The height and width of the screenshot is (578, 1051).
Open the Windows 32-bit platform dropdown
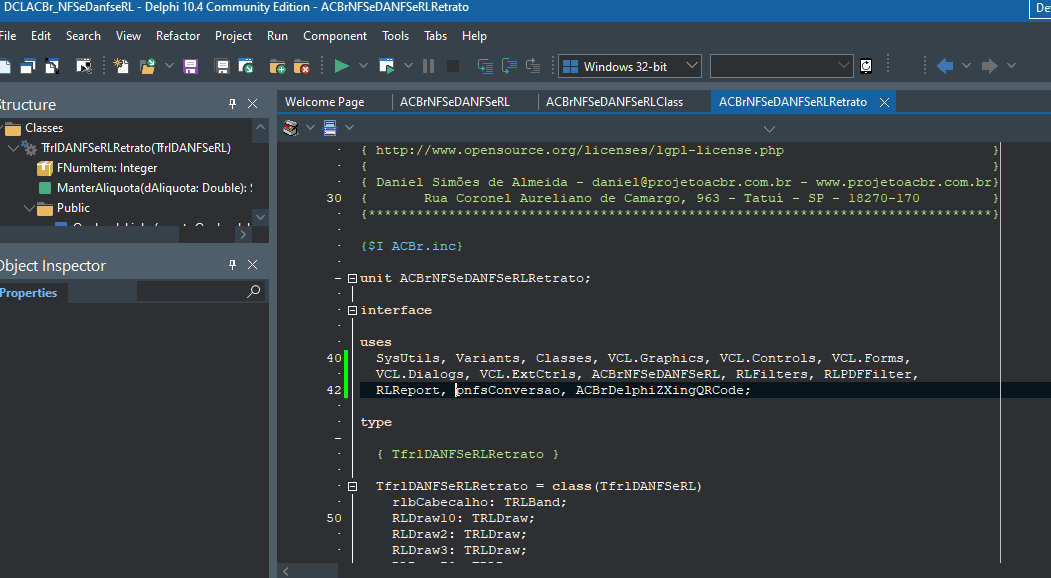click(x=692, y=66)
